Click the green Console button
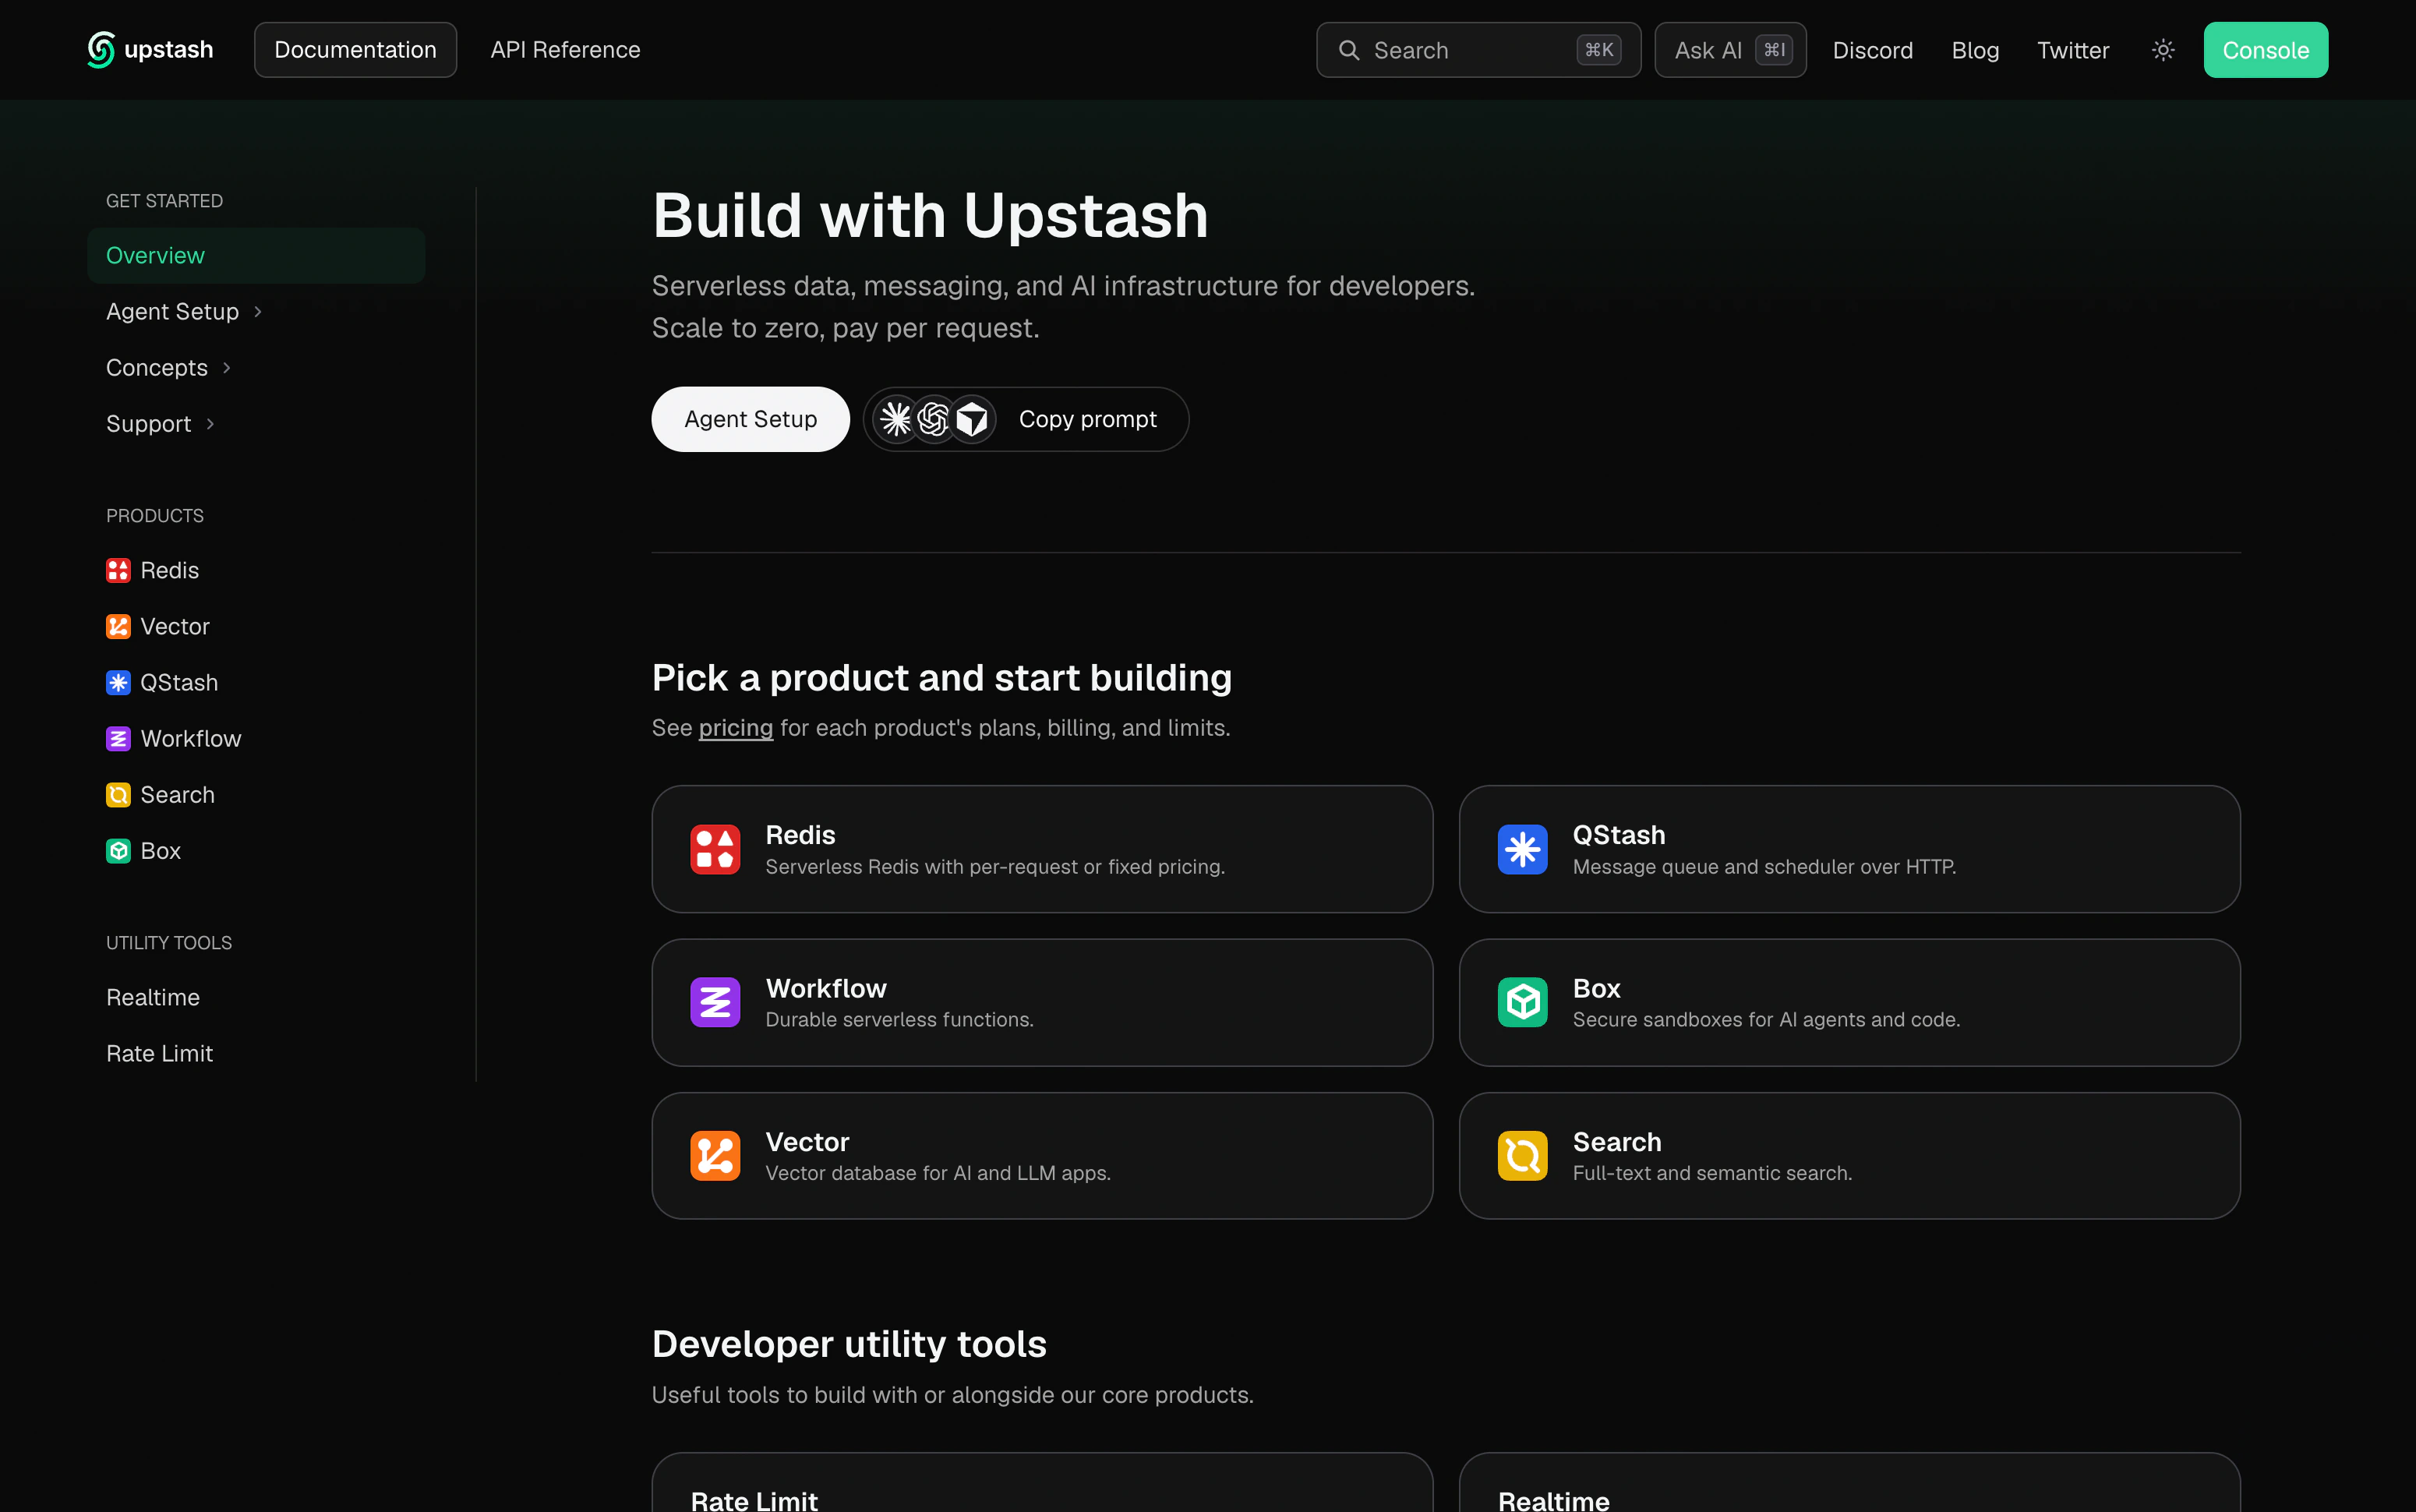Image resolution: width=2416 pixels, height=1512 pixels. point(2265,50)
